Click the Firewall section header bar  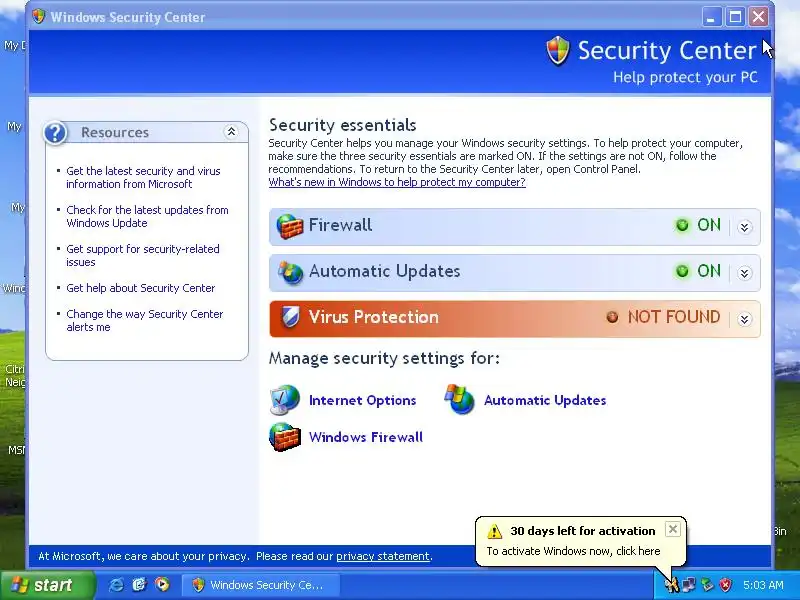pyautogui.click(x=514, y=227)
